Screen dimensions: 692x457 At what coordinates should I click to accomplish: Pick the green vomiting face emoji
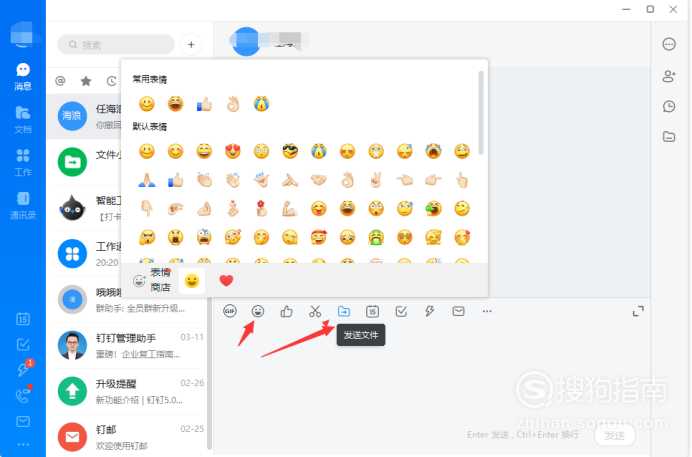tap(376, 237)
